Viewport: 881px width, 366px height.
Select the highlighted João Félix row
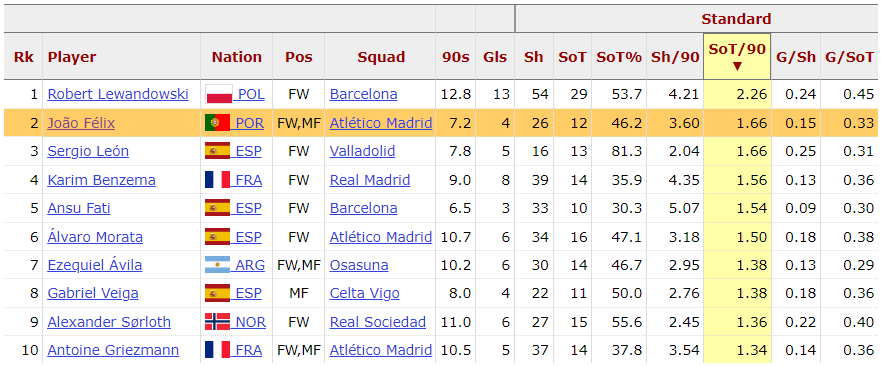pyautogui.click(x=440, y=123)
